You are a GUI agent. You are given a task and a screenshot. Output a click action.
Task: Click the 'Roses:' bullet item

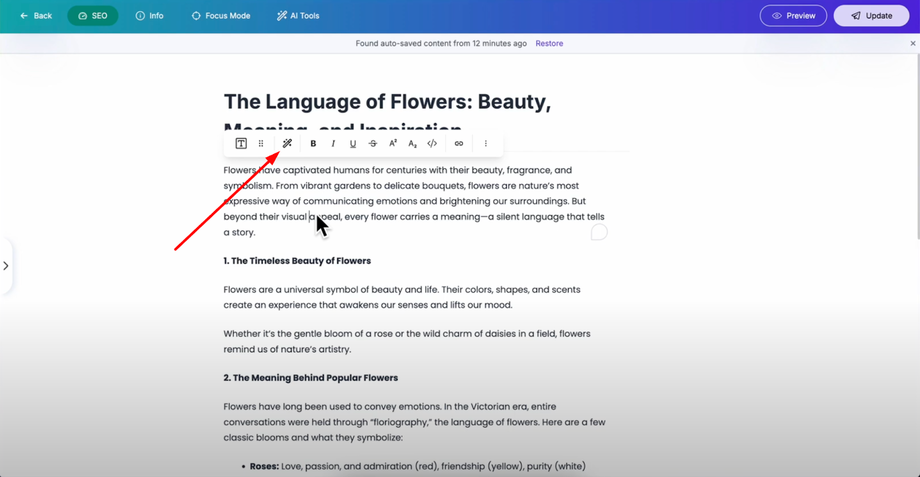coord(417,466)
